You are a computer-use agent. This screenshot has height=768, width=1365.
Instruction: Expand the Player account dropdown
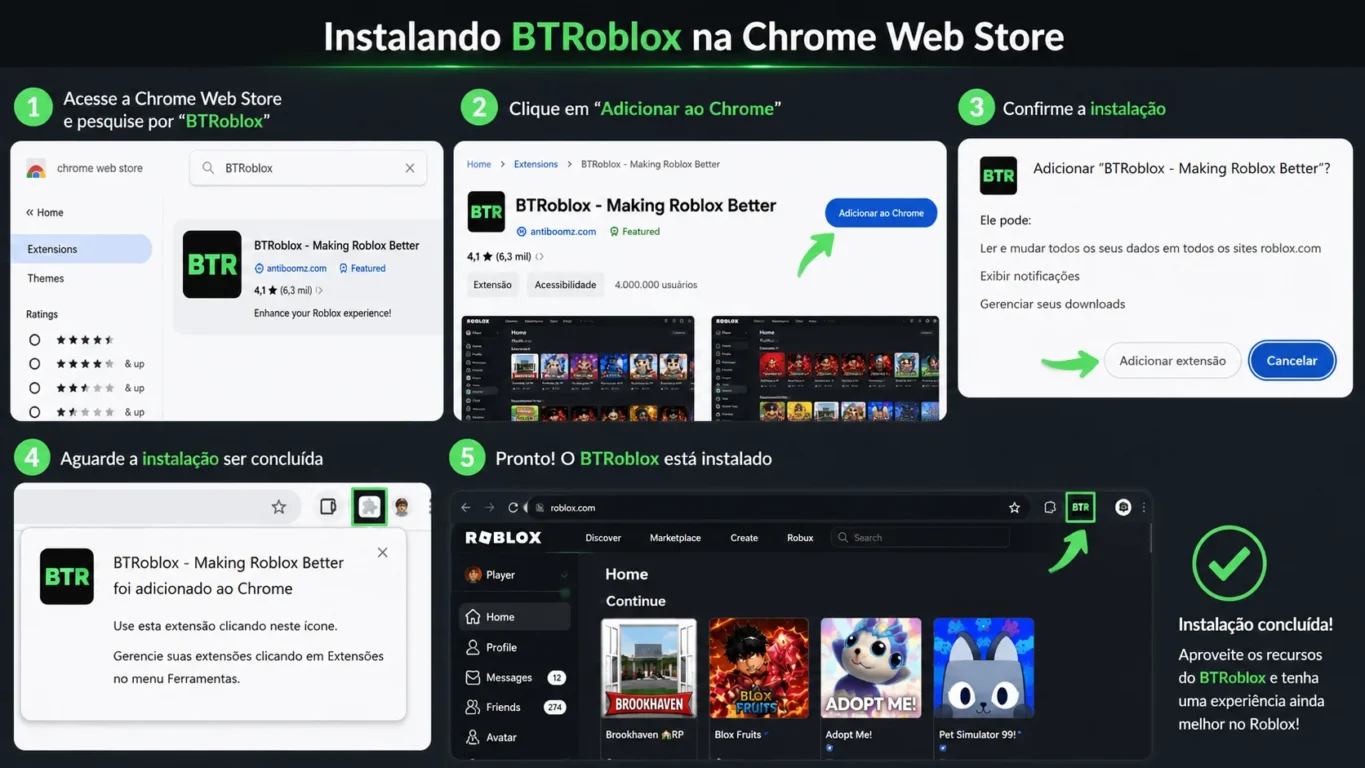tap(564, 575)
